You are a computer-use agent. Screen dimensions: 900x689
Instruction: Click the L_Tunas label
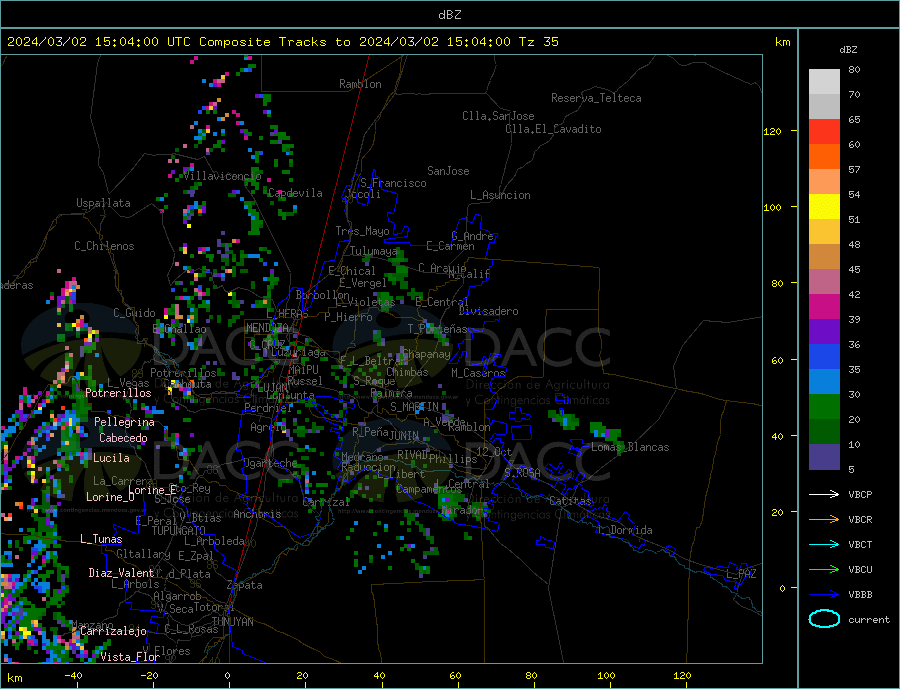click(x=101, y=539)
